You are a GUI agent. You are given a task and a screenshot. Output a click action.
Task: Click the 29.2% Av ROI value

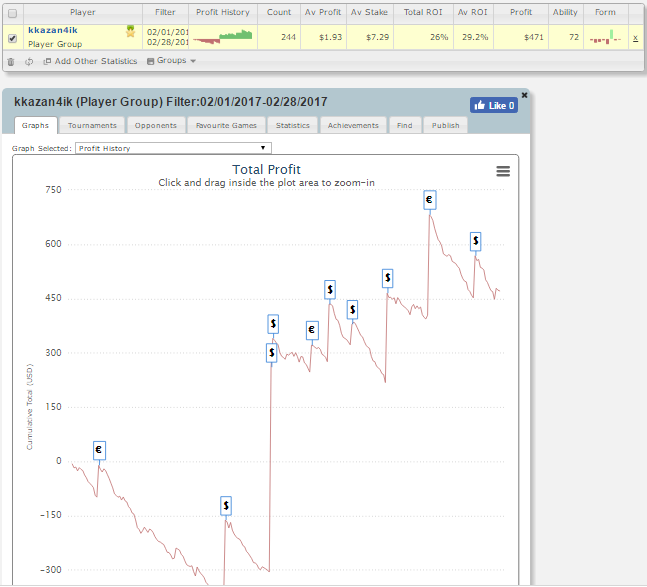point(475,37)
